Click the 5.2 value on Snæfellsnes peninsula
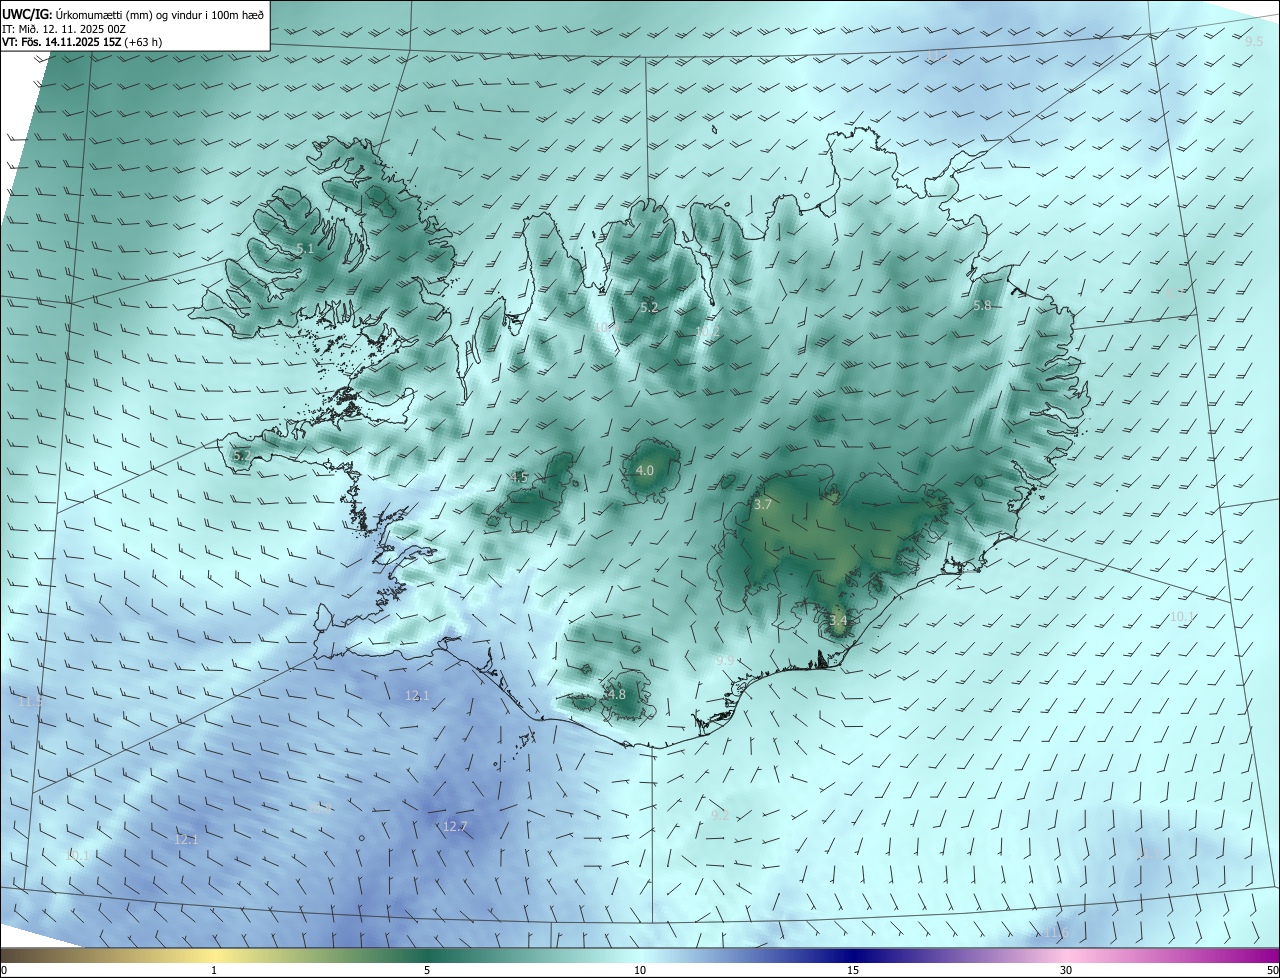 (242, 455)
